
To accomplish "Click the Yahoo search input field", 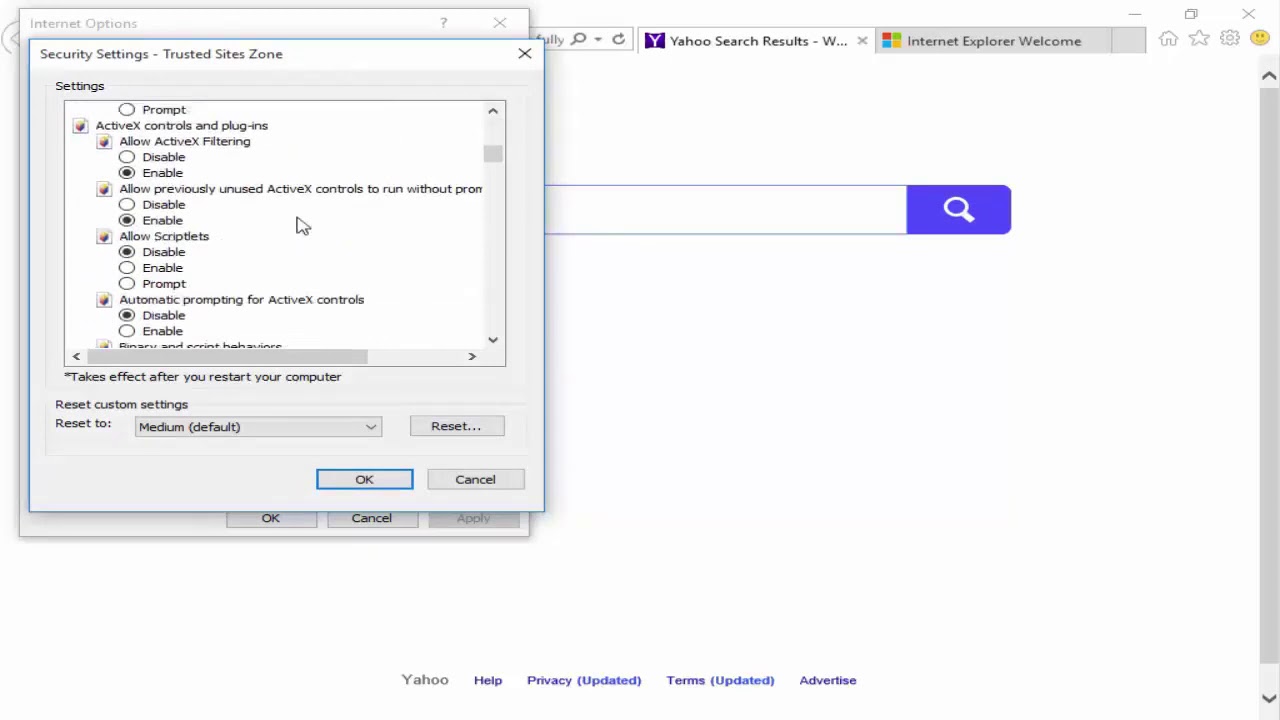I will (x=725, y=209).
